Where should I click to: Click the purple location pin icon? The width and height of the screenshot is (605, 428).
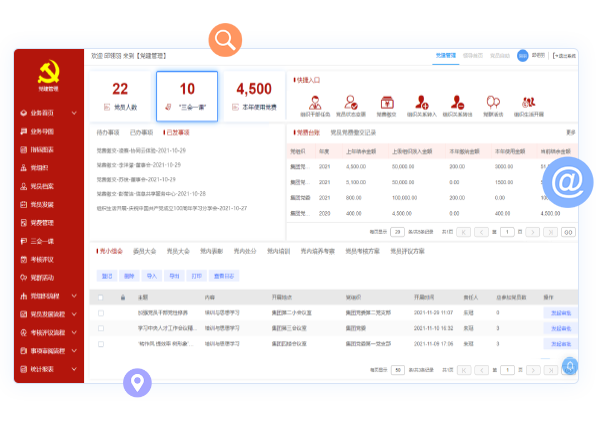pyautogui.click(x=137, y=381)
